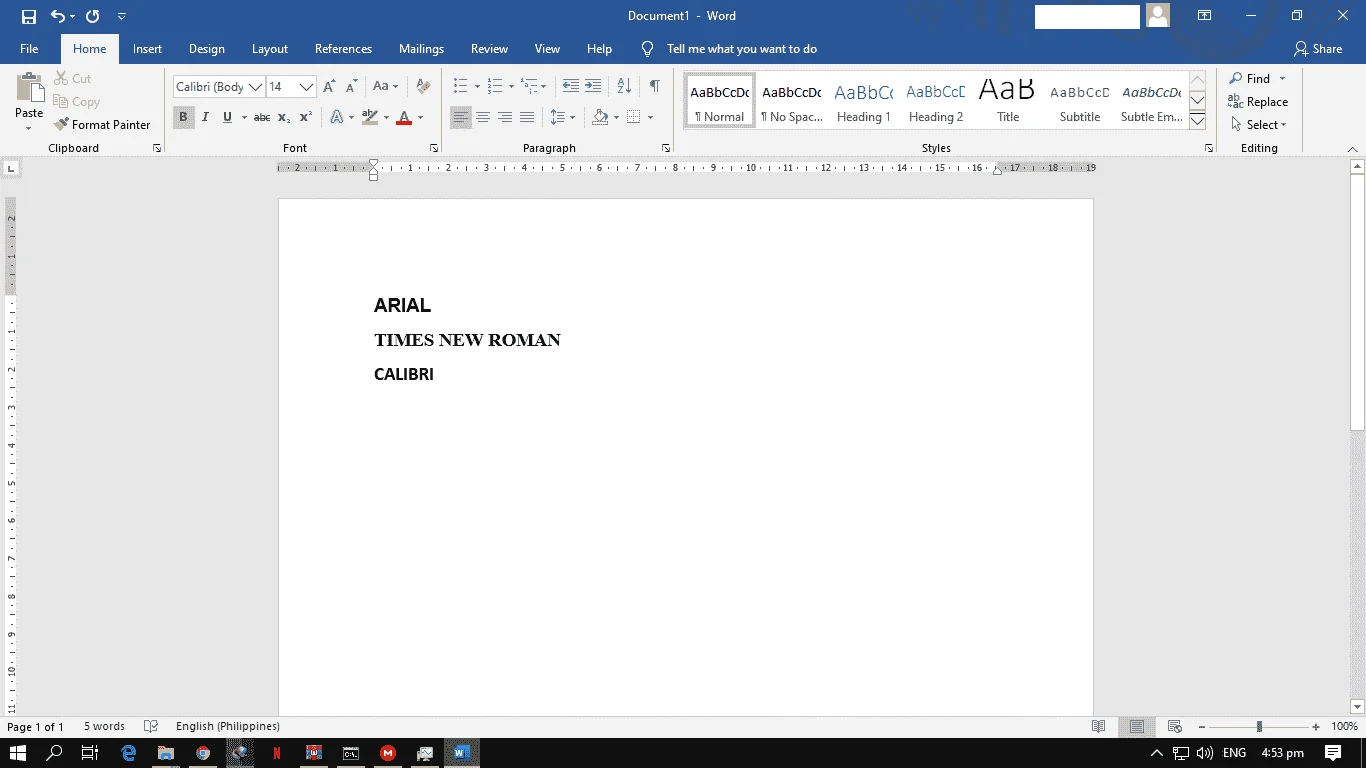Switch to the Design tab
Viewport: 1366px width, 768px height.
click(x=207, y=48)
